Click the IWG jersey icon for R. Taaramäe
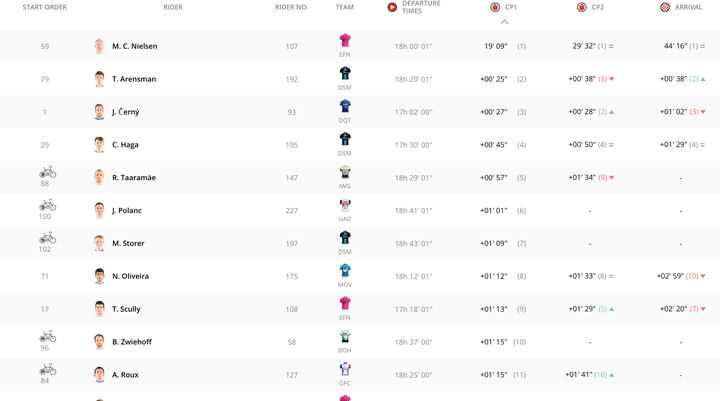 345,172
